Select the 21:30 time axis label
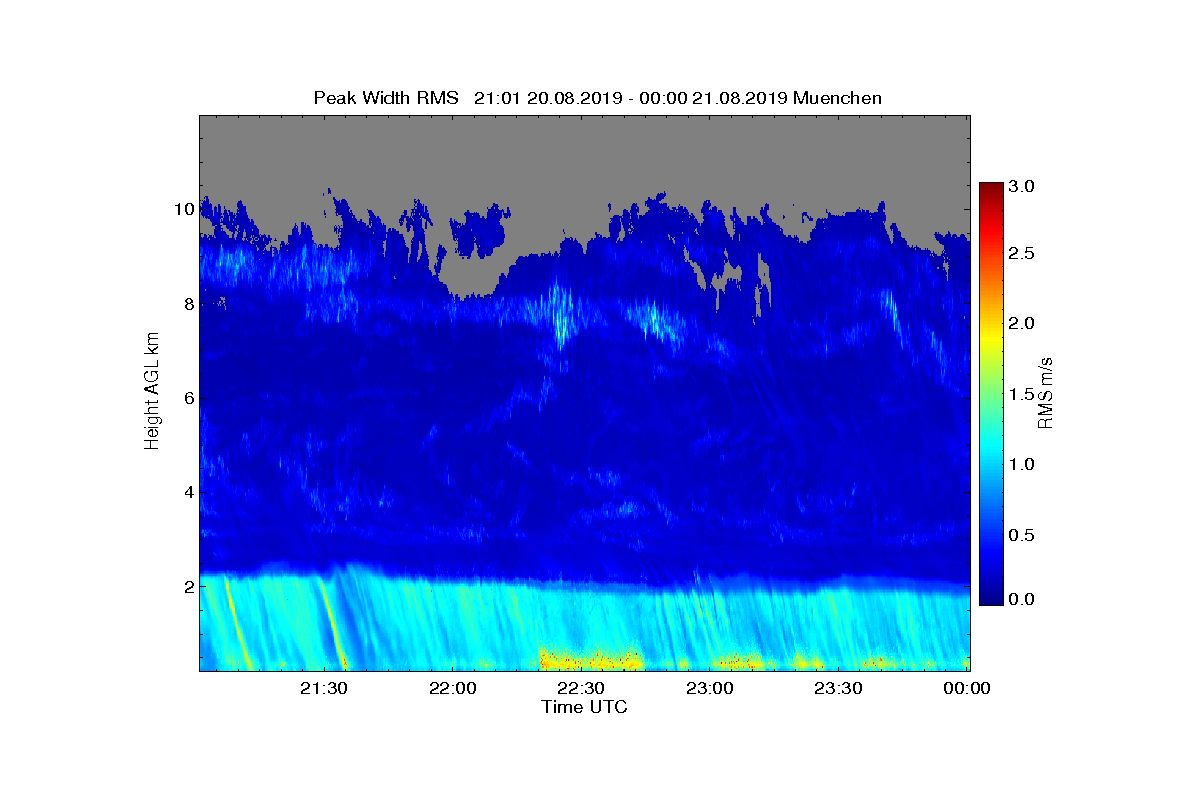Viewport: 1200px width, 800px height. coord(322,689)
